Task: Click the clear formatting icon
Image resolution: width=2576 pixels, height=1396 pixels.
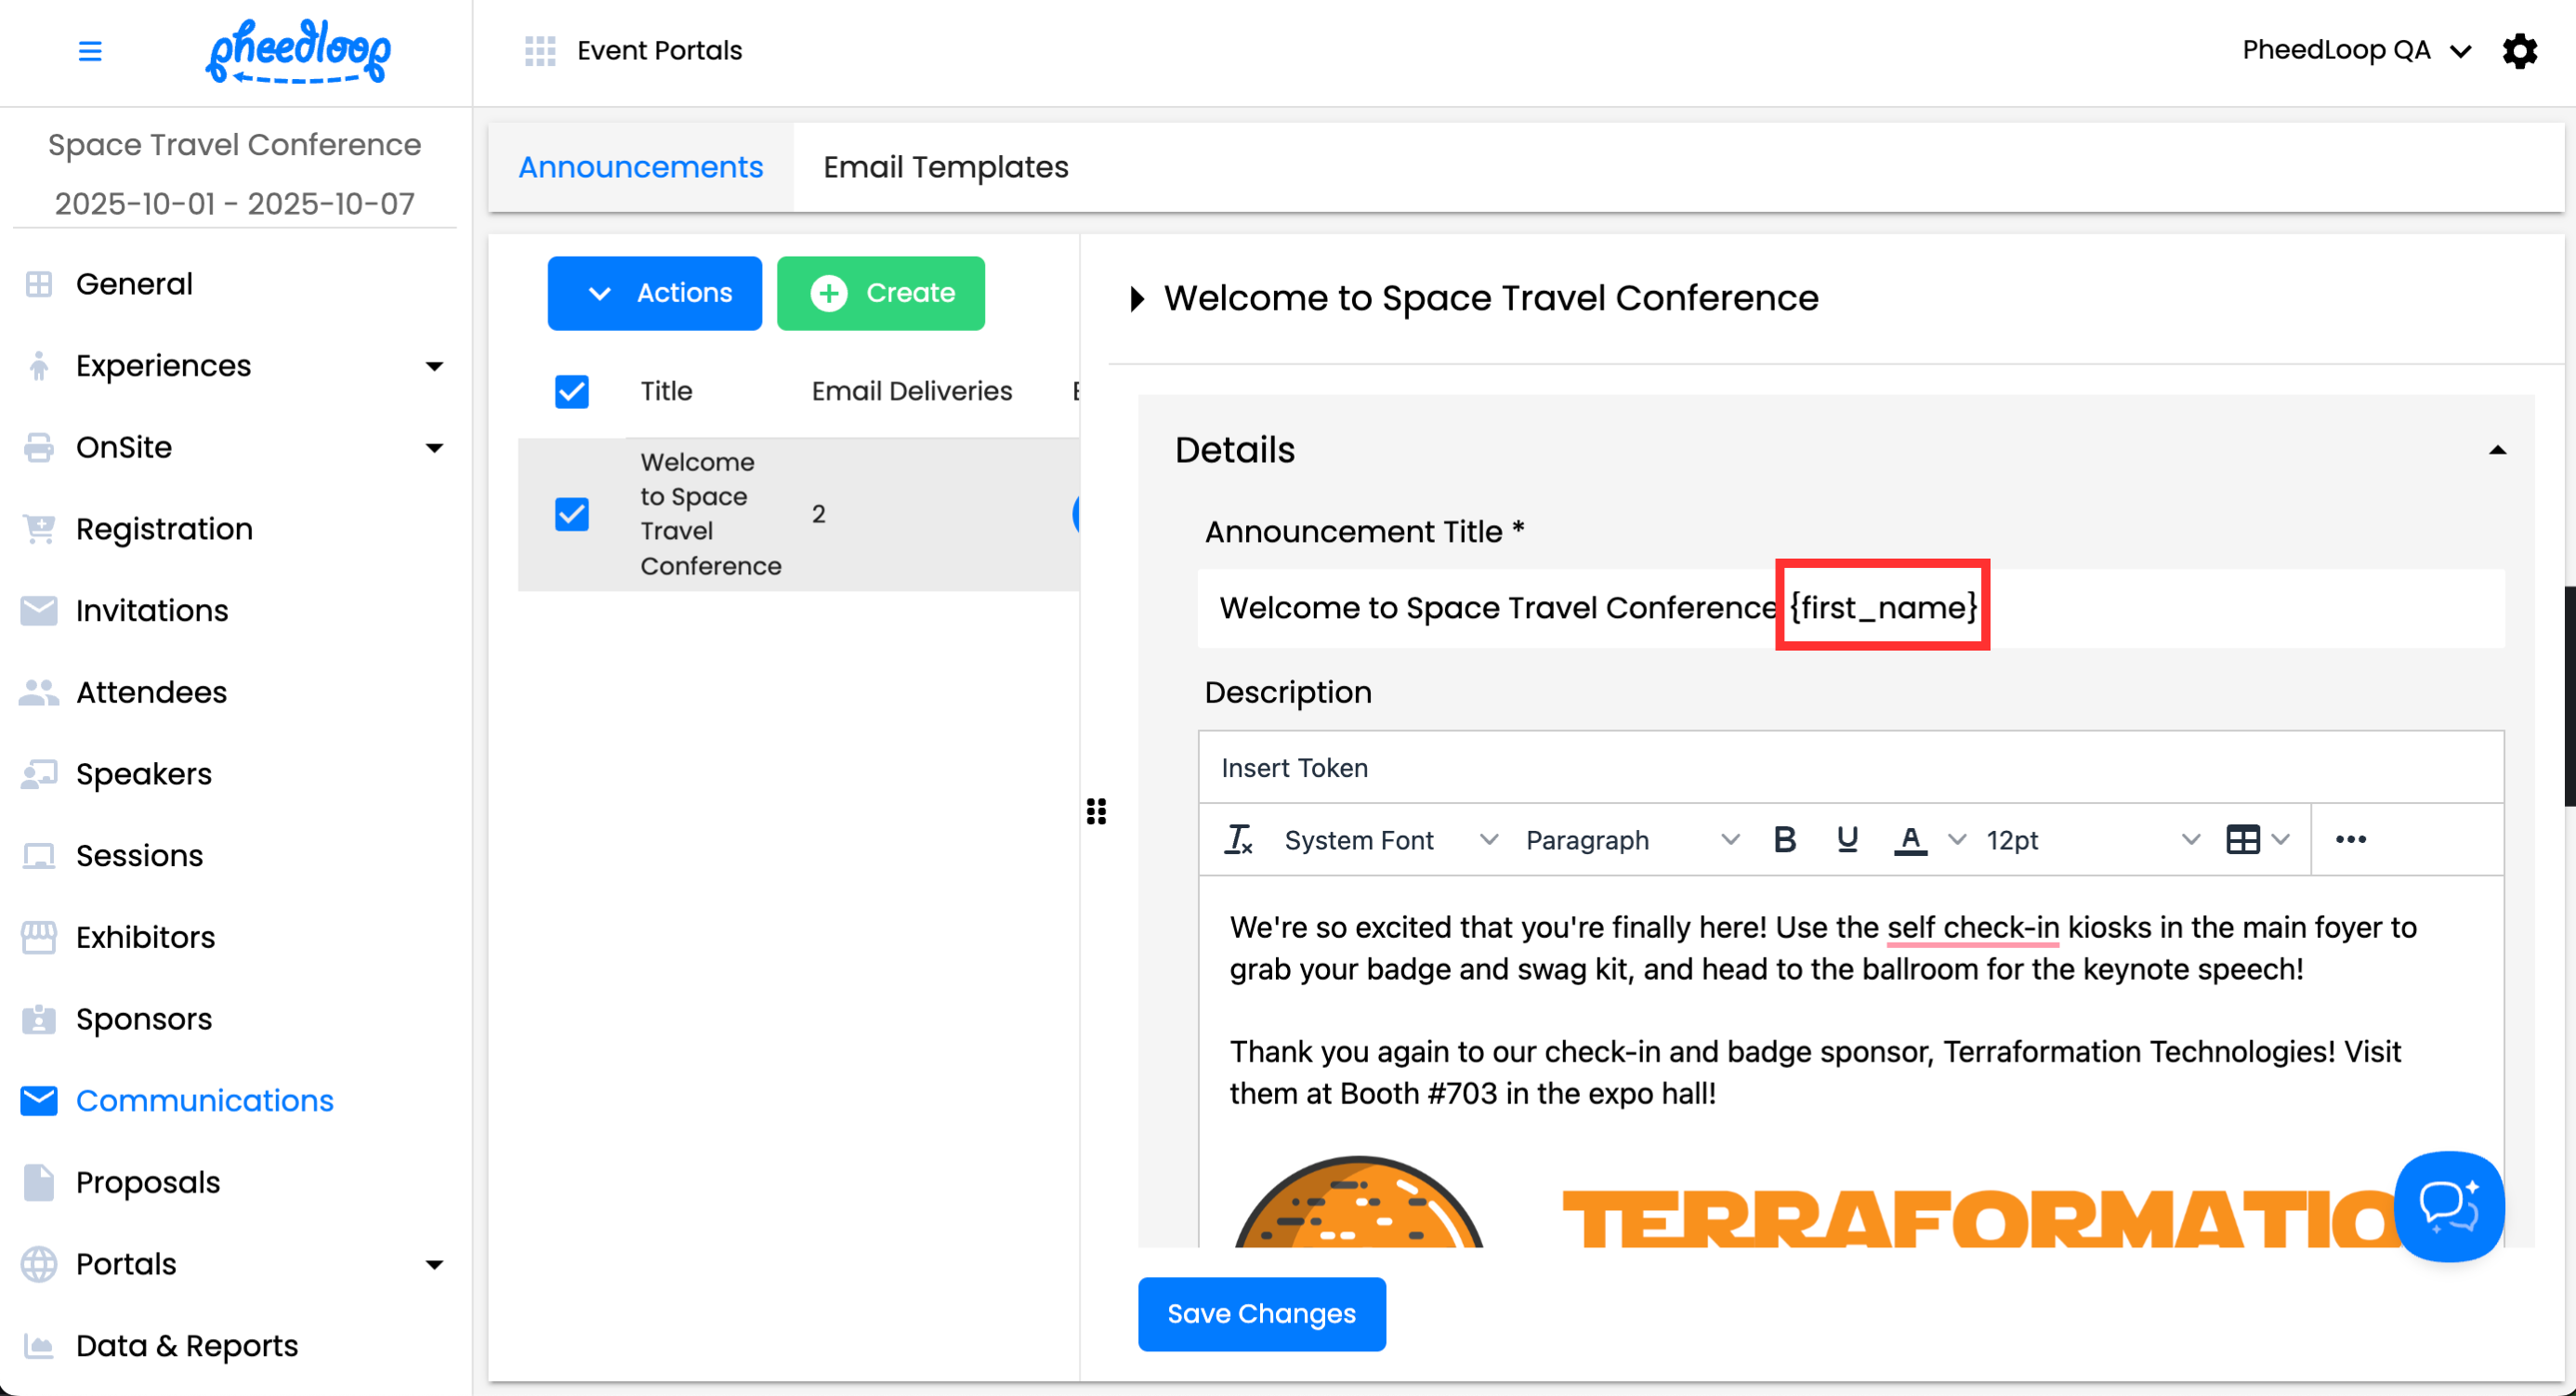Action: (1238, 840)
